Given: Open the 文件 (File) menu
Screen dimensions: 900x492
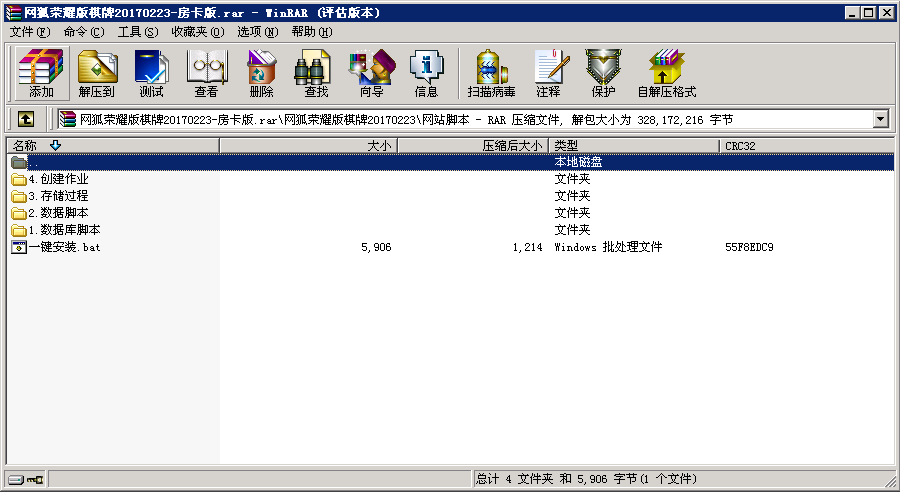Looking at the screenshot, I should click(x=29, y=32).
